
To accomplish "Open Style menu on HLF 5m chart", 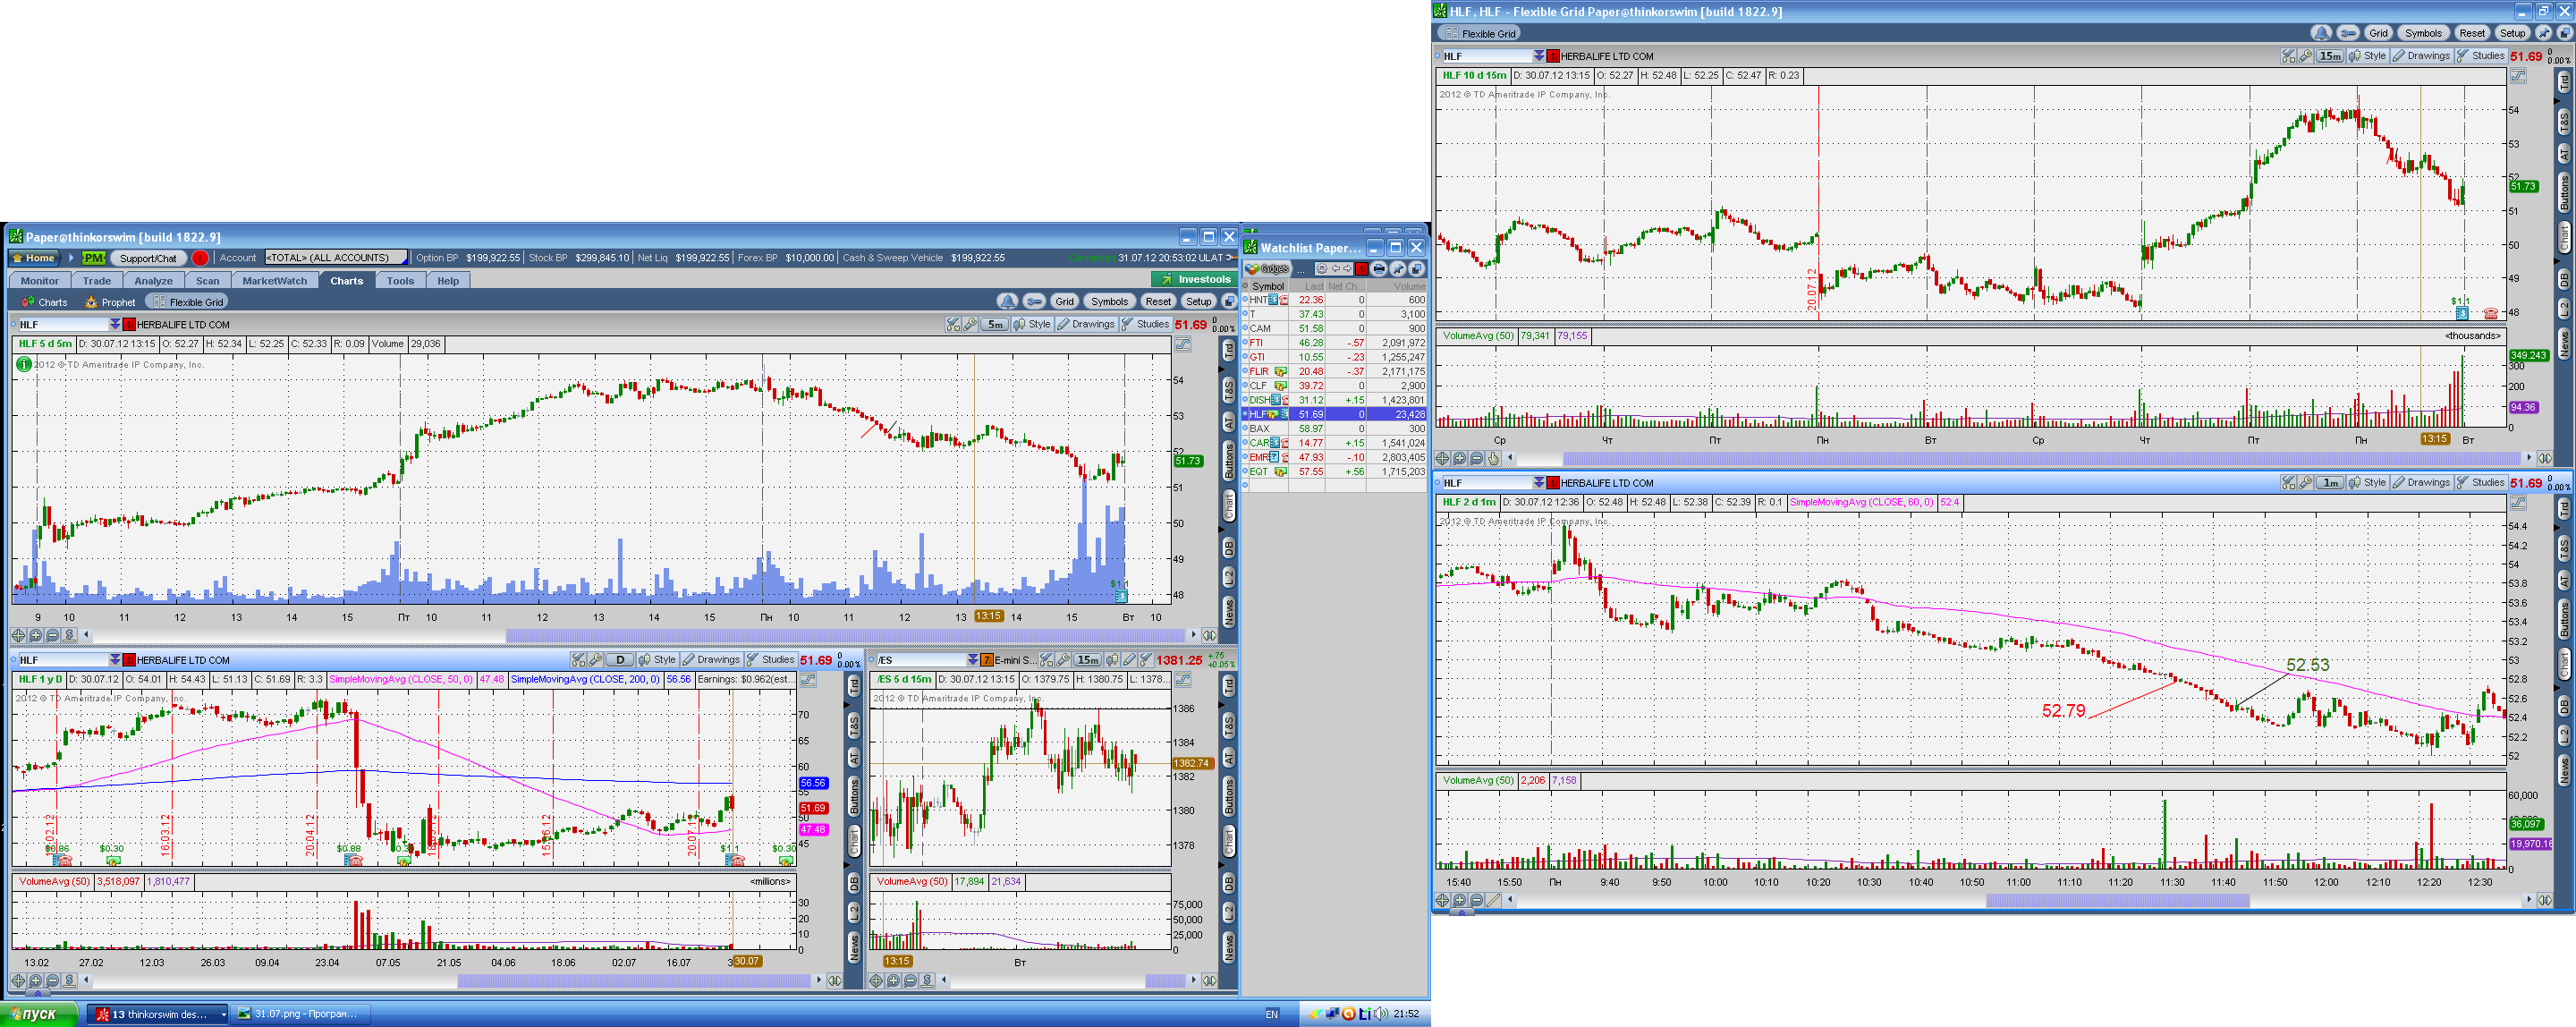I will (x=1033, y=325).
